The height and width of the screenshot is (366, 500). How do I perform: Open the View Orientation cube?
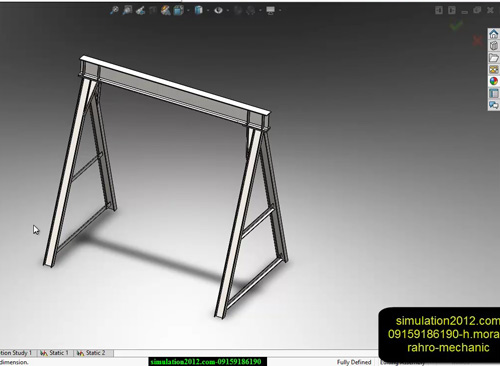tap(179, 10)
